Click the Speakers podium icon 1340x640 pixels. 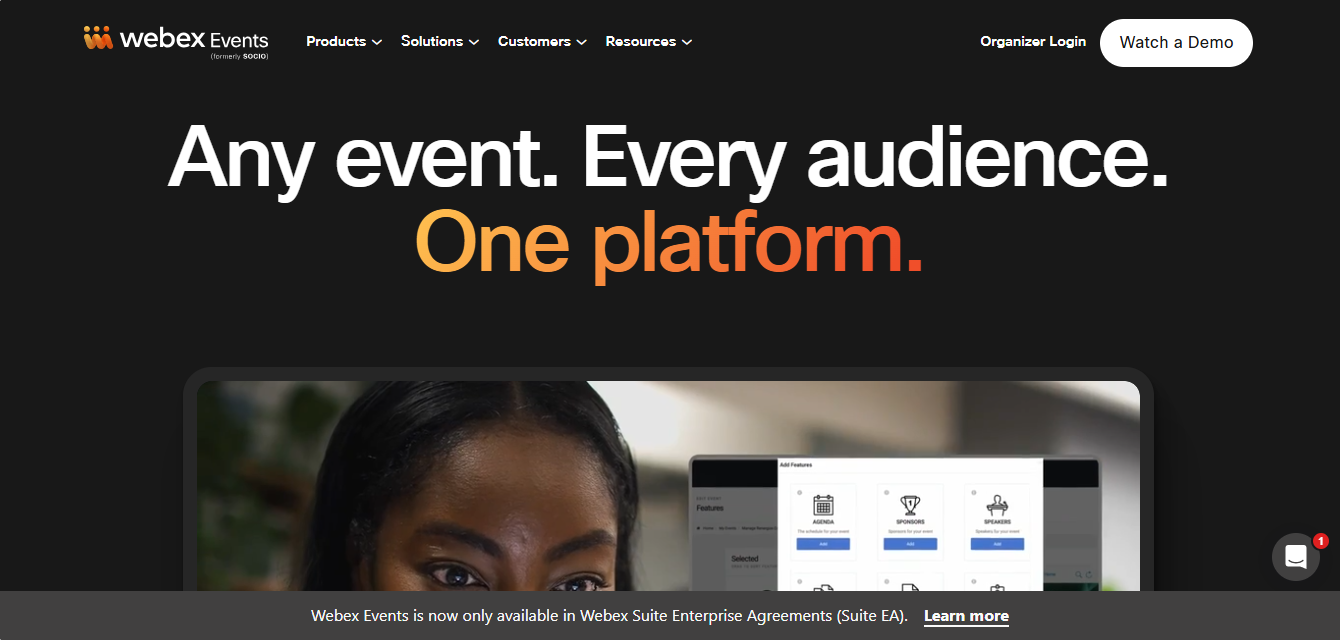point(997,504)
